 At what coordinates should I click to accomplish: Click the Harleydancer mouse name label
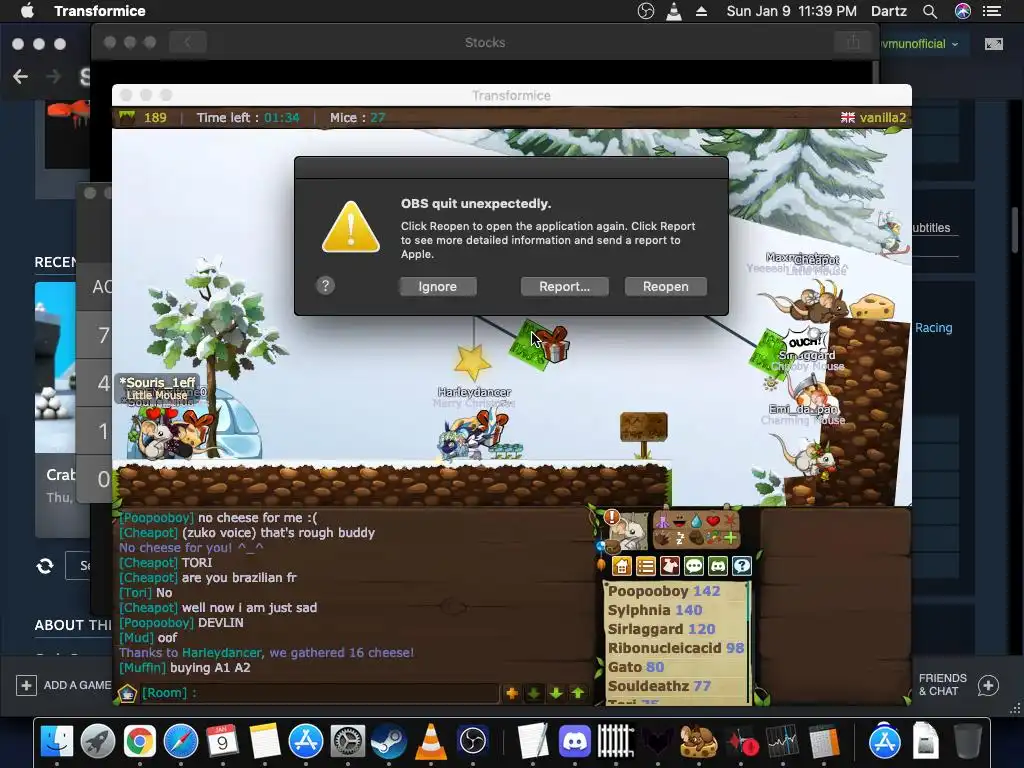coord(474,392)
